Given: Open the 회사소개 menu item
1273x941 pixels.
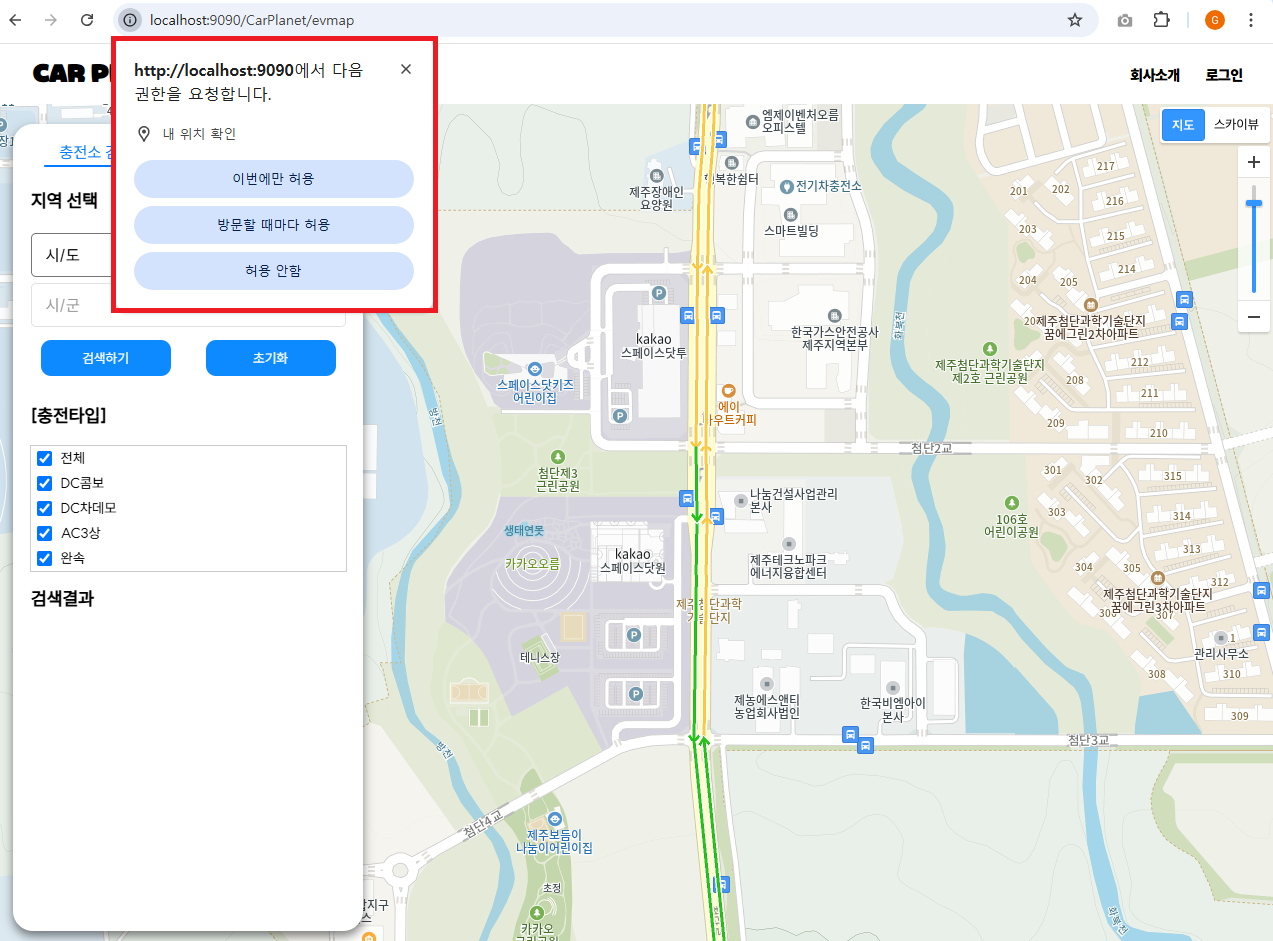Looking at the screenshot, I should (x=1155, y=75).
